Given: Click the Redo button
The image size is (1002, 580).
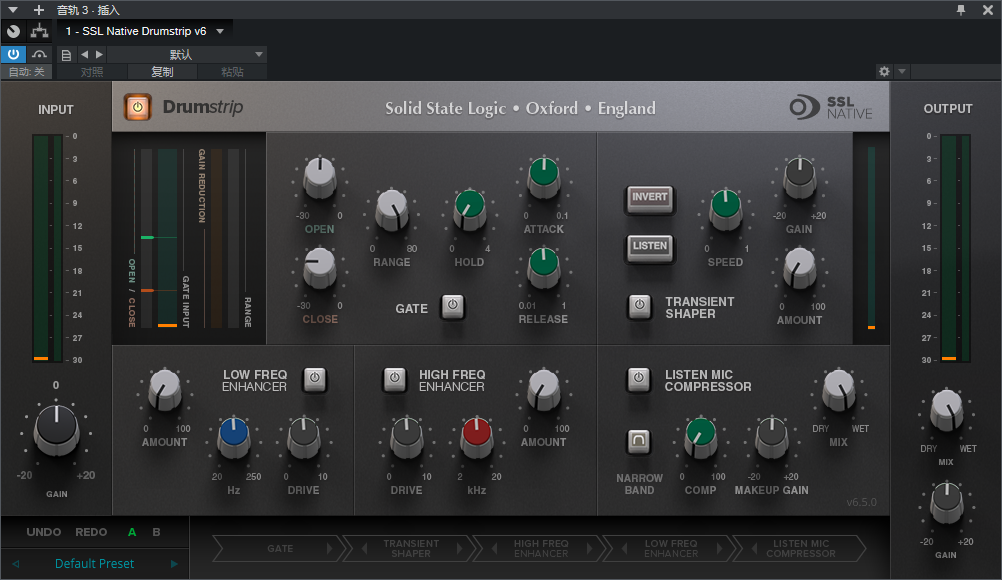Looking at the screenshot, I should click(x=91, y=532).
